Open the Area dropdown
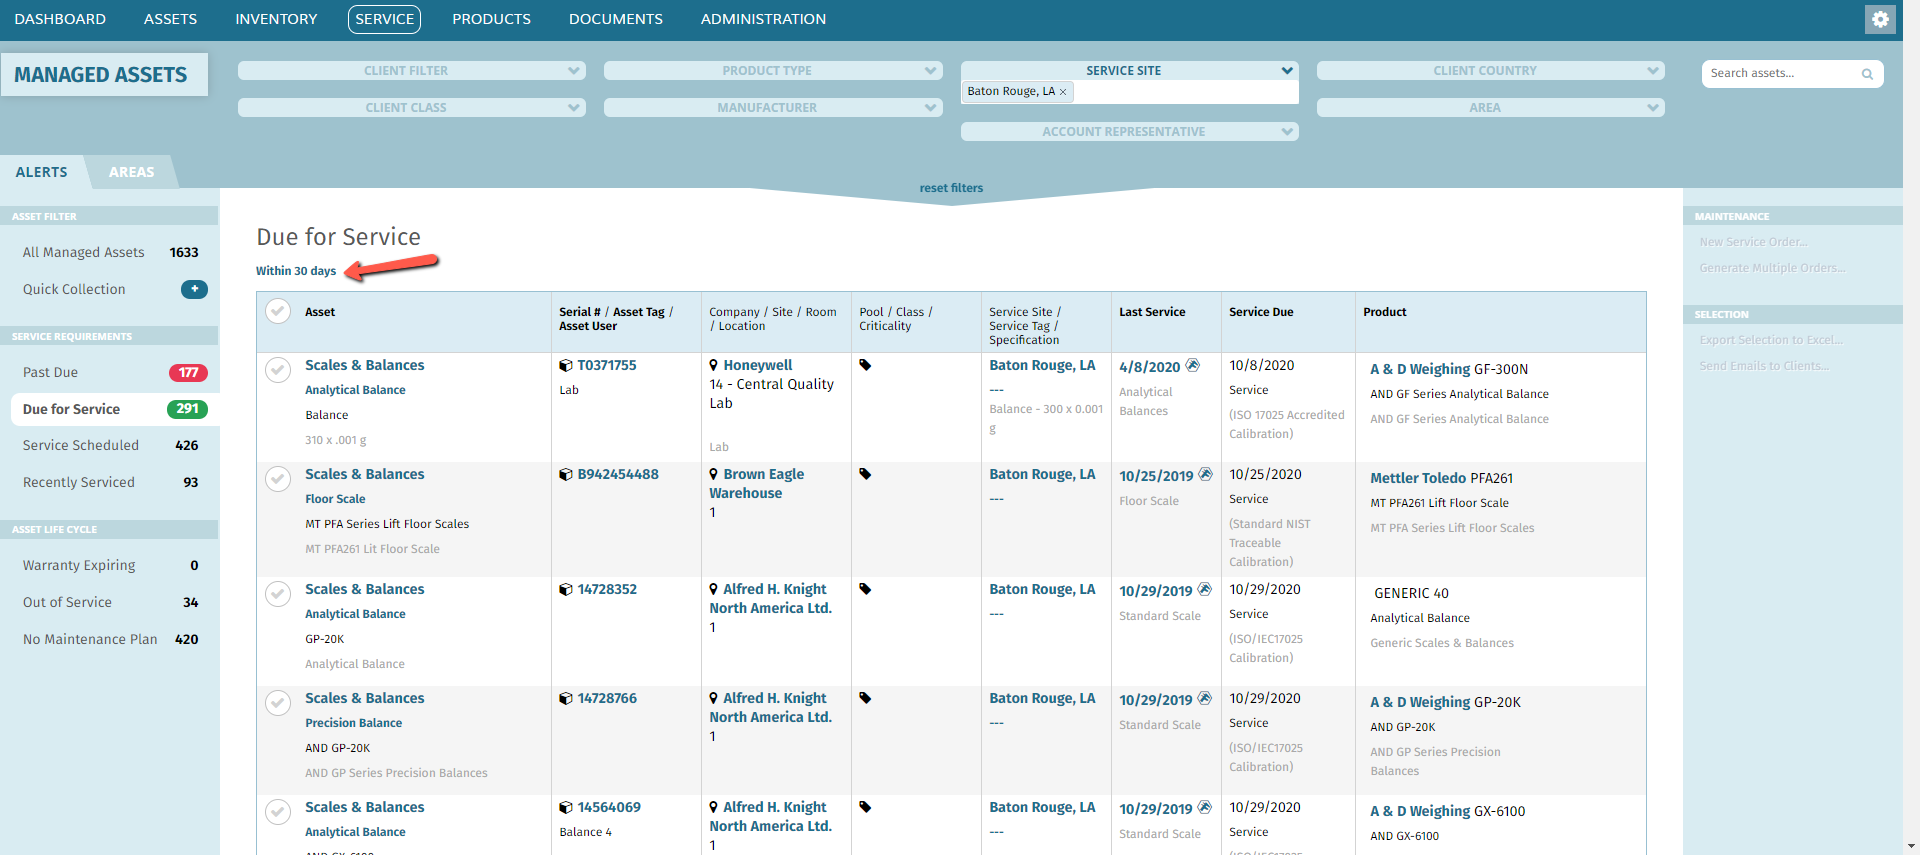This screenshot has width=1920, height=855. pos(1491,108)
